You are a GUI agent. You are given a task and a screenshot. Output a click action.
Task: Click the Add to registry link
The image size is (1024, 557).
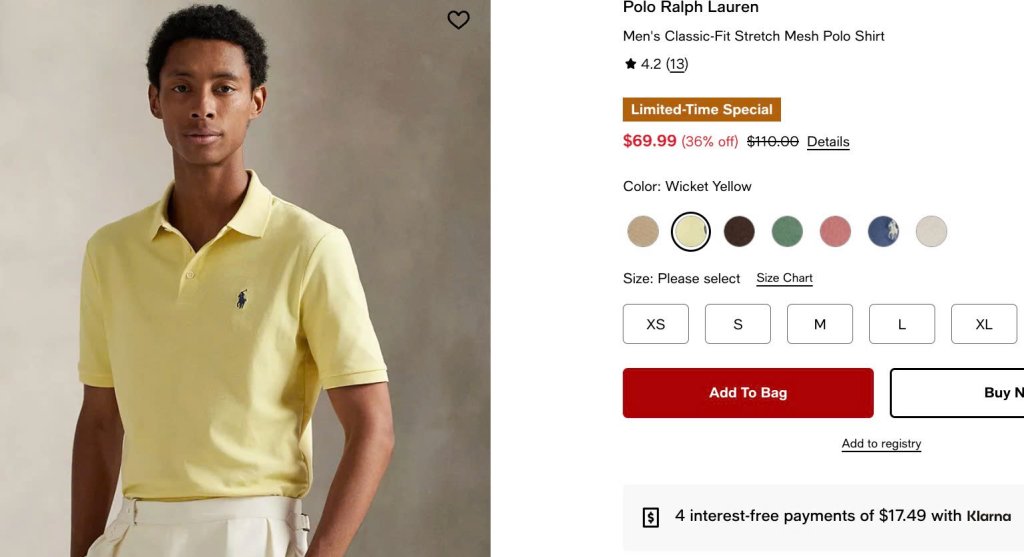tap(881, 443)
